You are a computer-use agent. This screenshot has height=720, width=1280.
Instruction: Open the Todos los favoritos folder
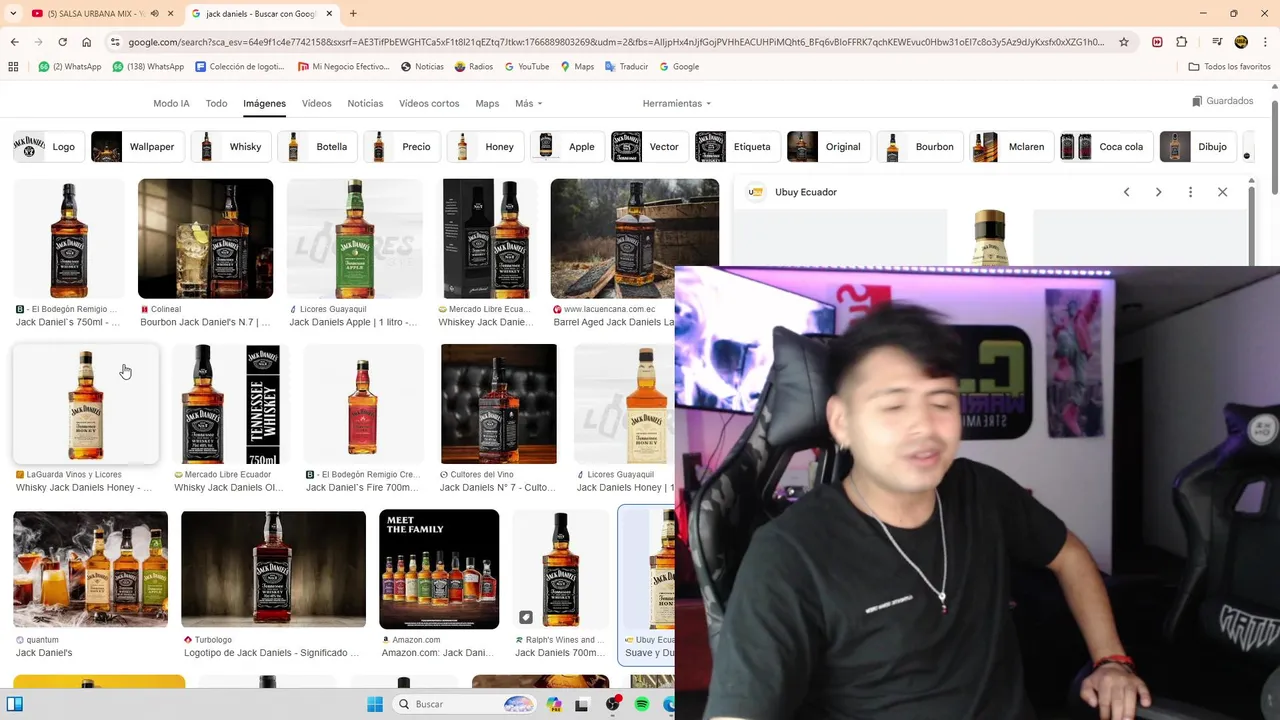click(x=1229, y=67)
